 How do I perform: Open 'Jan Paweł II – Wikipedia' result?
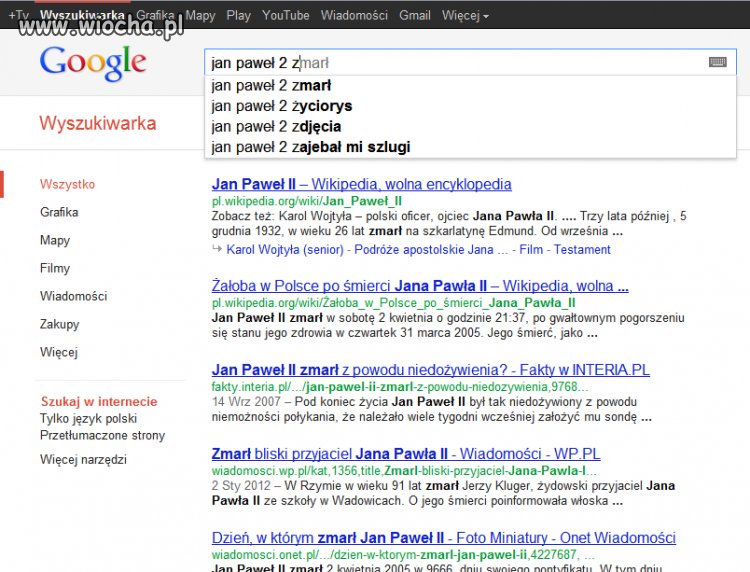tap(362, 184)
